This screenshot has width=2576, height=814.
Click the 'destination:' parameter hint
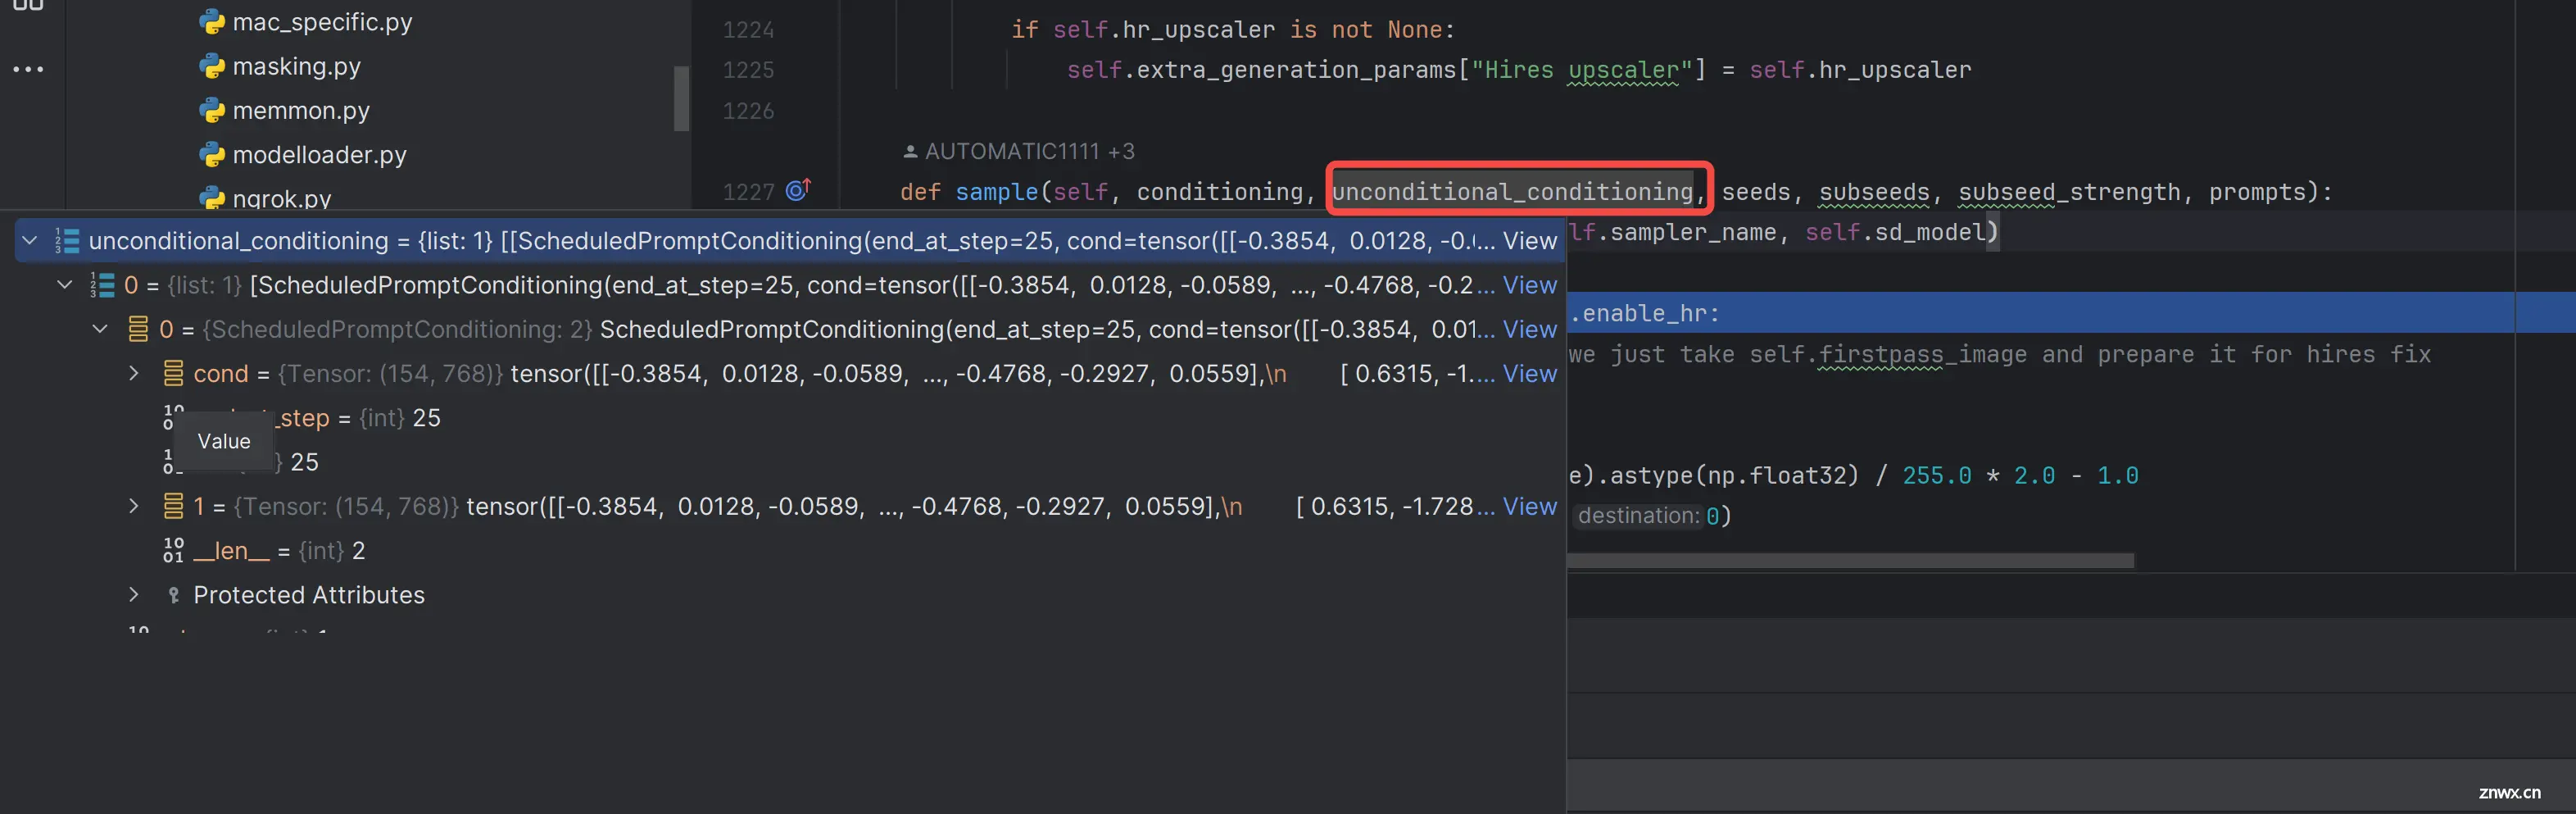coord(1637,516)
